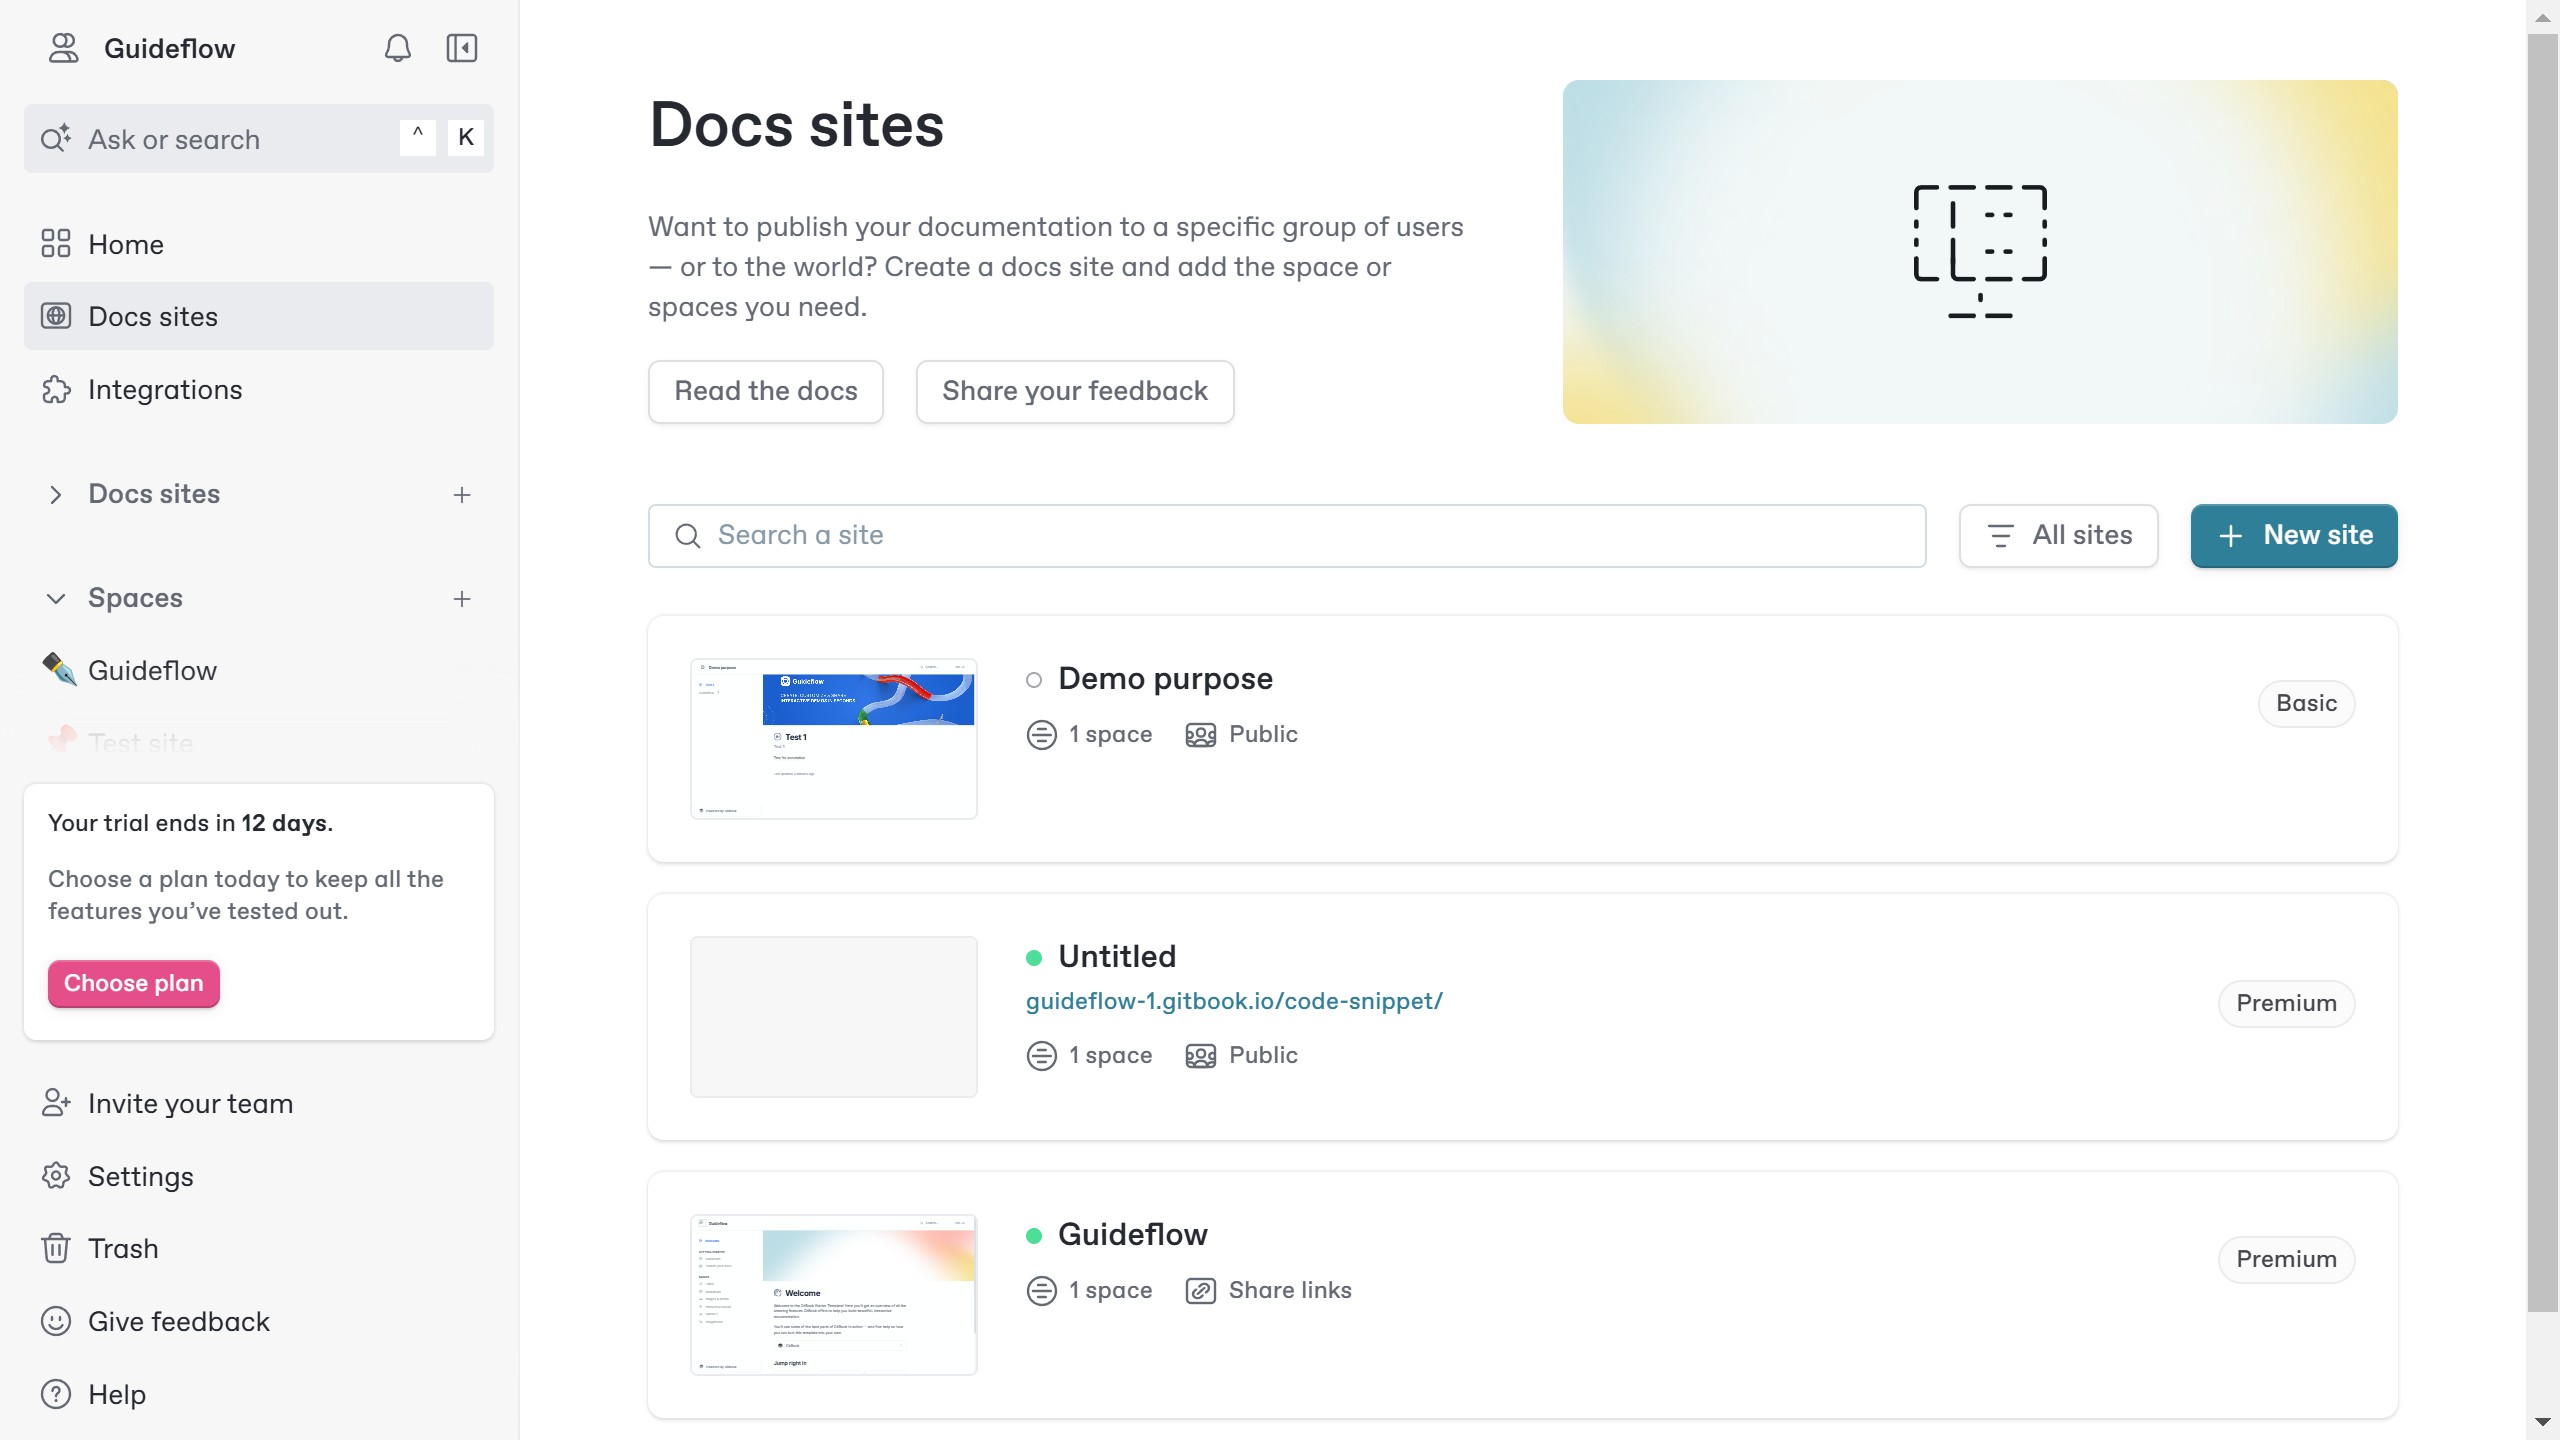This screenshot has width=2560, height=1440.
Task: Open the Guideflow space in sidebar
Action: (258, 670)
